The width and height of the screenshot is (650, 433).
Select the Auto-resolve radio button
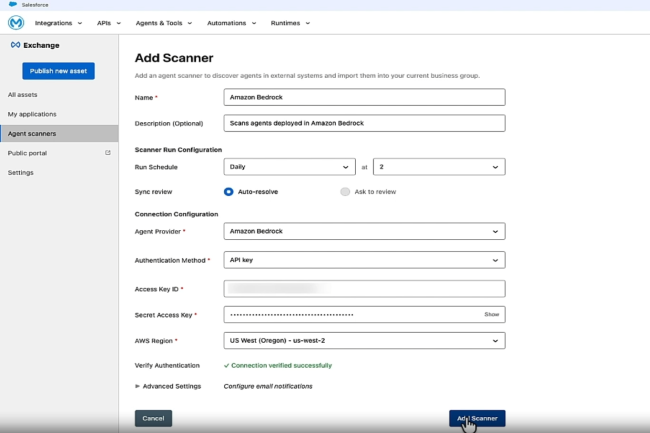[228, 192]
